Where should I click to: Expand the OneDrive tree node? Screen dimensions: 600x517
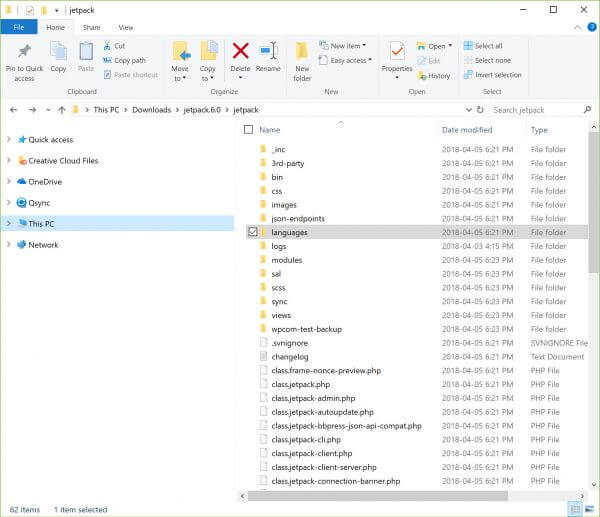[9, 182]
